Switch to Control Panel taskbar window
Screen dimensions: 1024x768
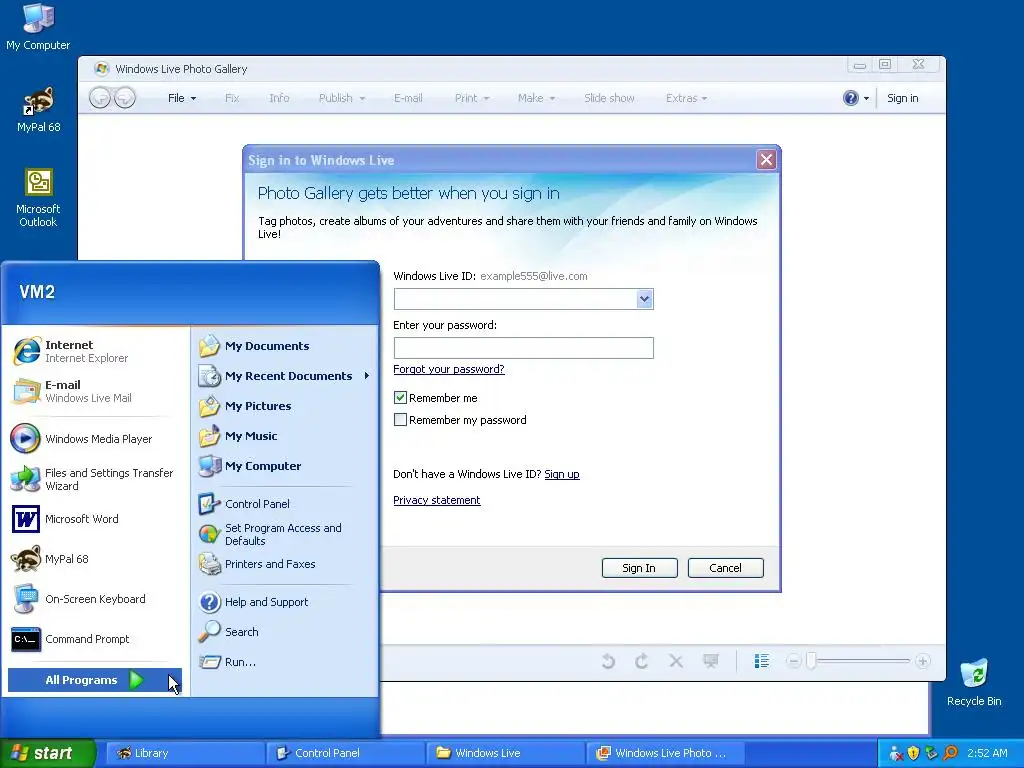pos(345,753)
